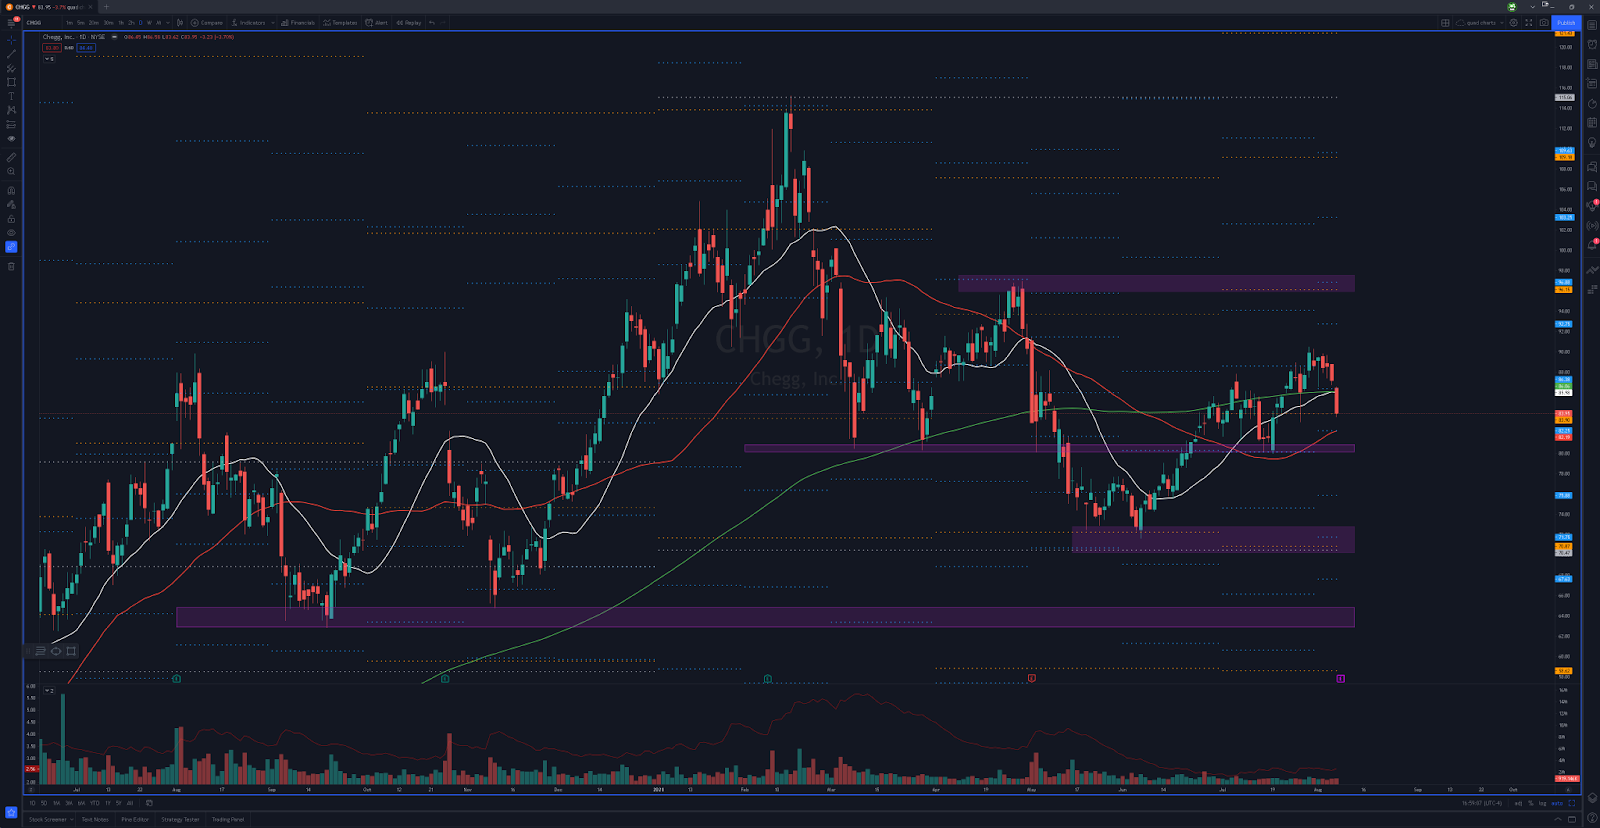Set date range to YTD

click(x=95, y=803)
